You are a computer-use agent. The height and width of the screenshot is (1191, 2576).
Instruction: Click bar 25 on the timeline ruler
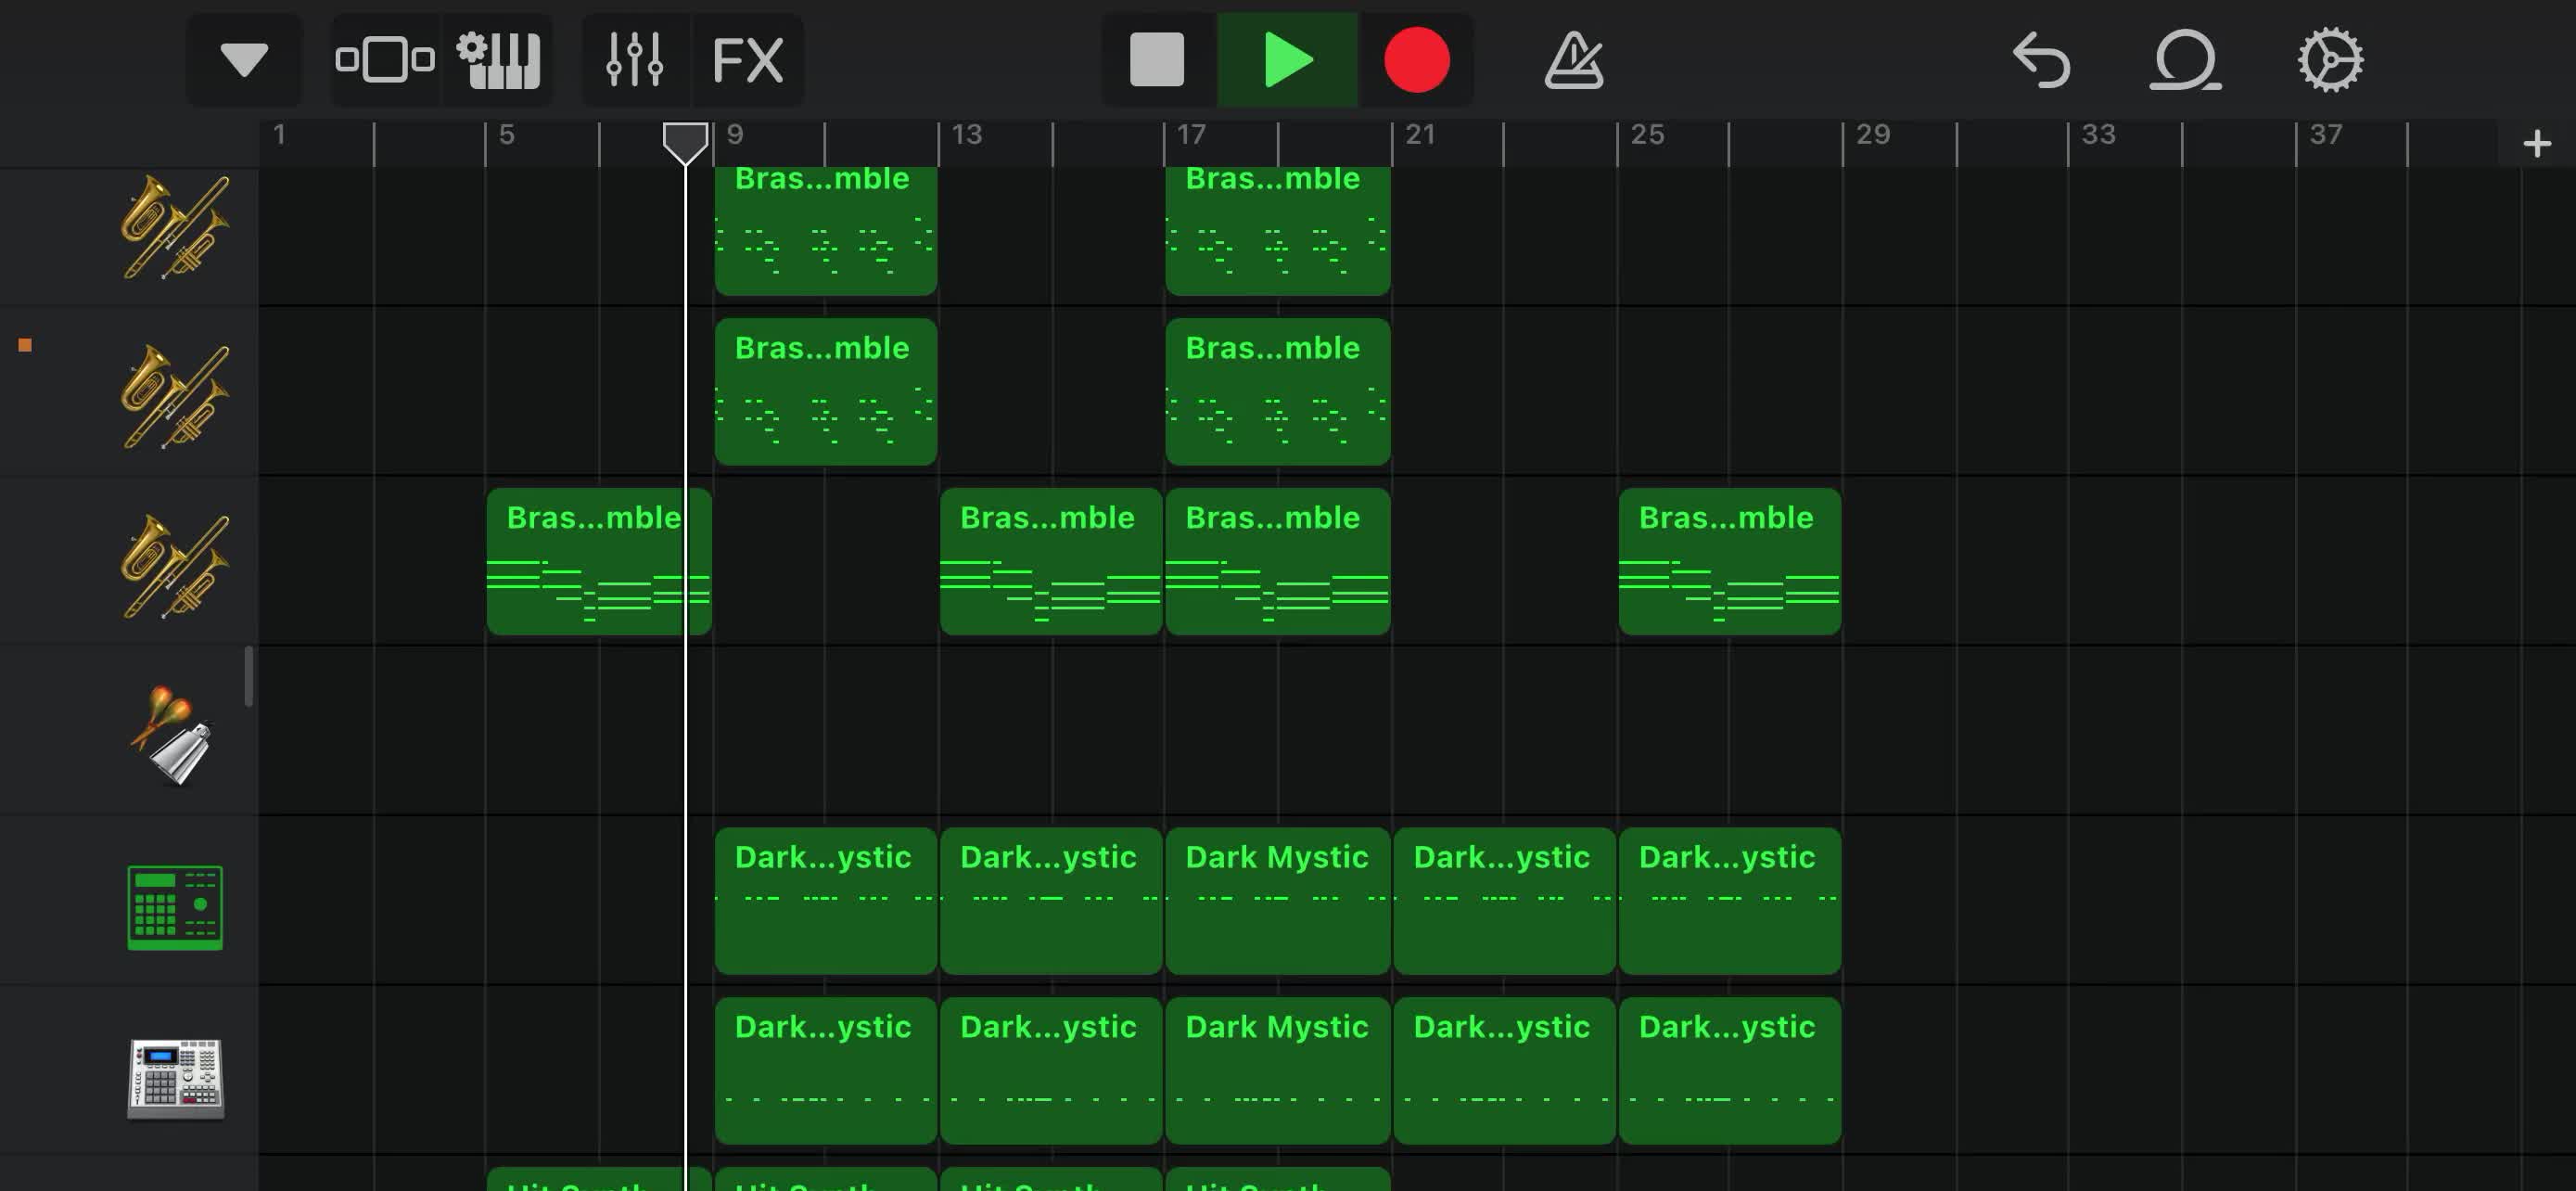[x=1648, y=135]
